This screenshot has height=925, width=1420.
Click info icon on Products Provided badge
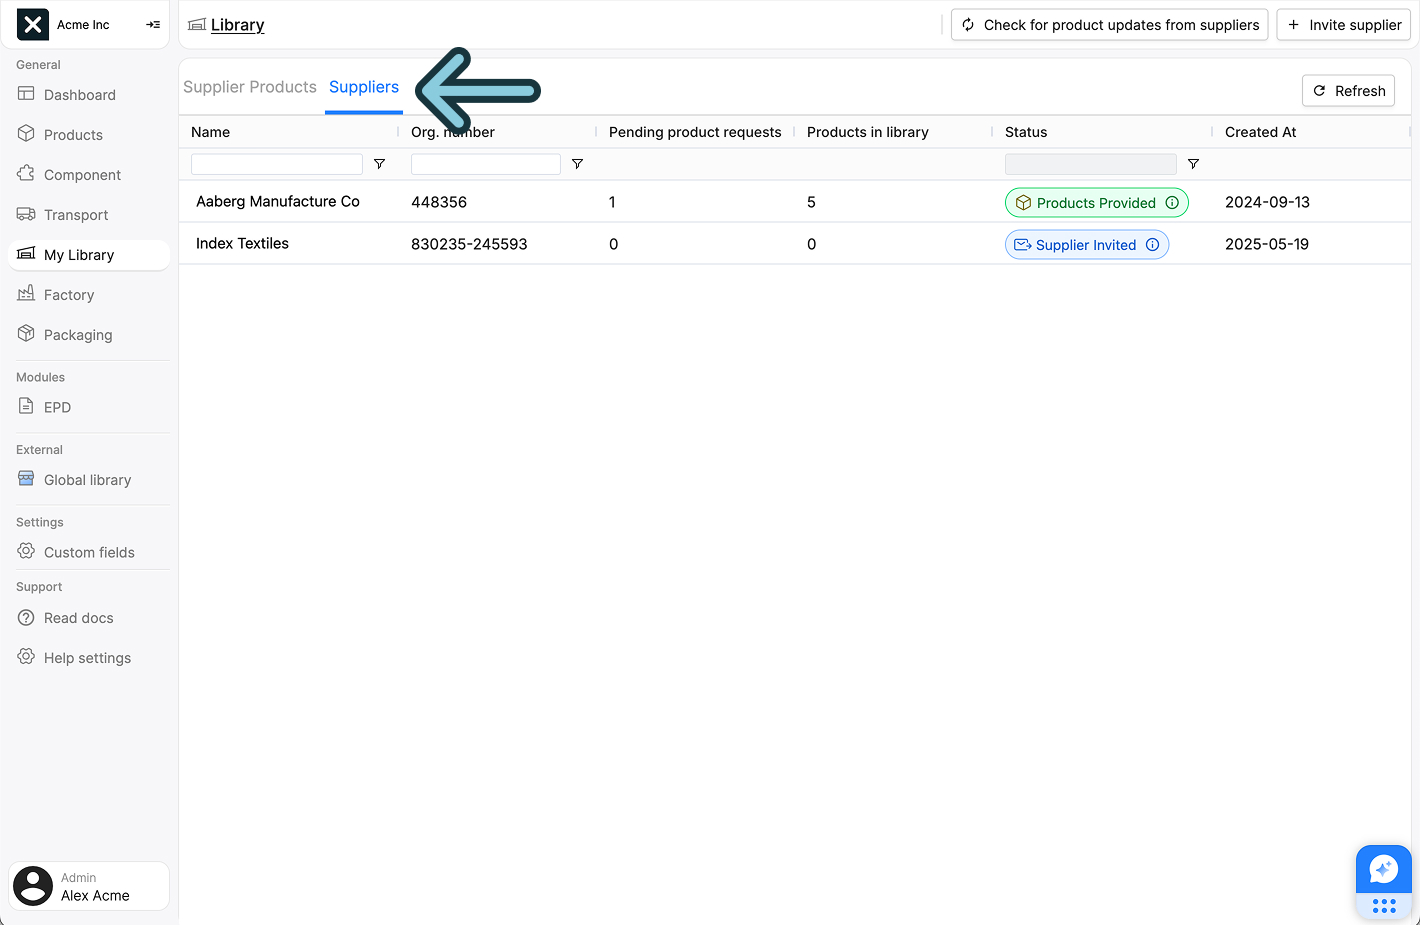click(x=1172, y=203)
